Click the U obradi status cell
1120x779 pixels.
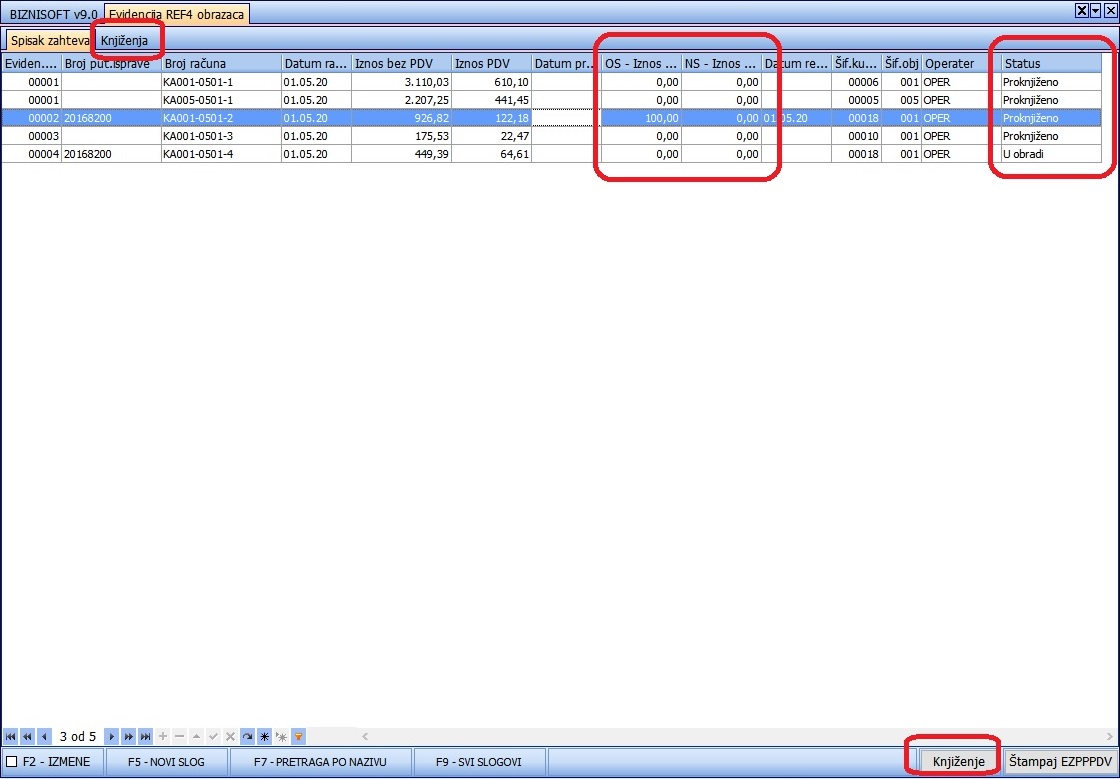tap(1051, 154)
